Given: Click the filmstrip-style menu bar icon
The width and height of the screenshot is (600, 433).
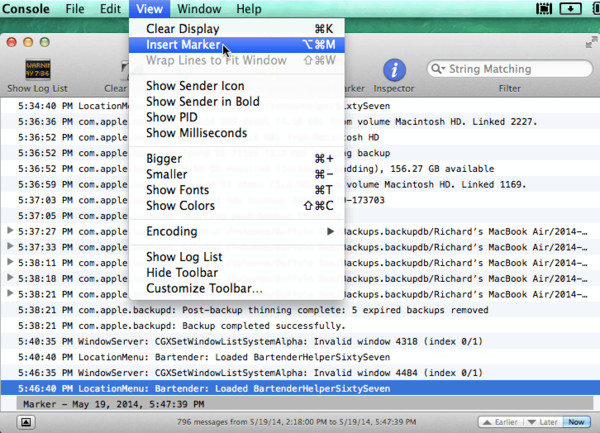Looking at the screenshot, I should 544,8.
